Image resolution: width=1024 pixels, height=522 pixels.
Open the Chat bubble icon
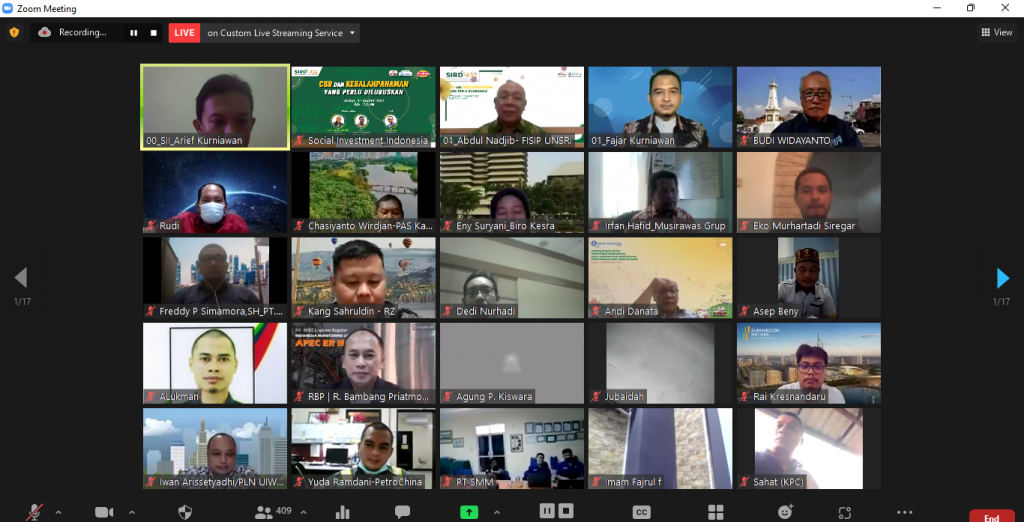pos(402,512)
